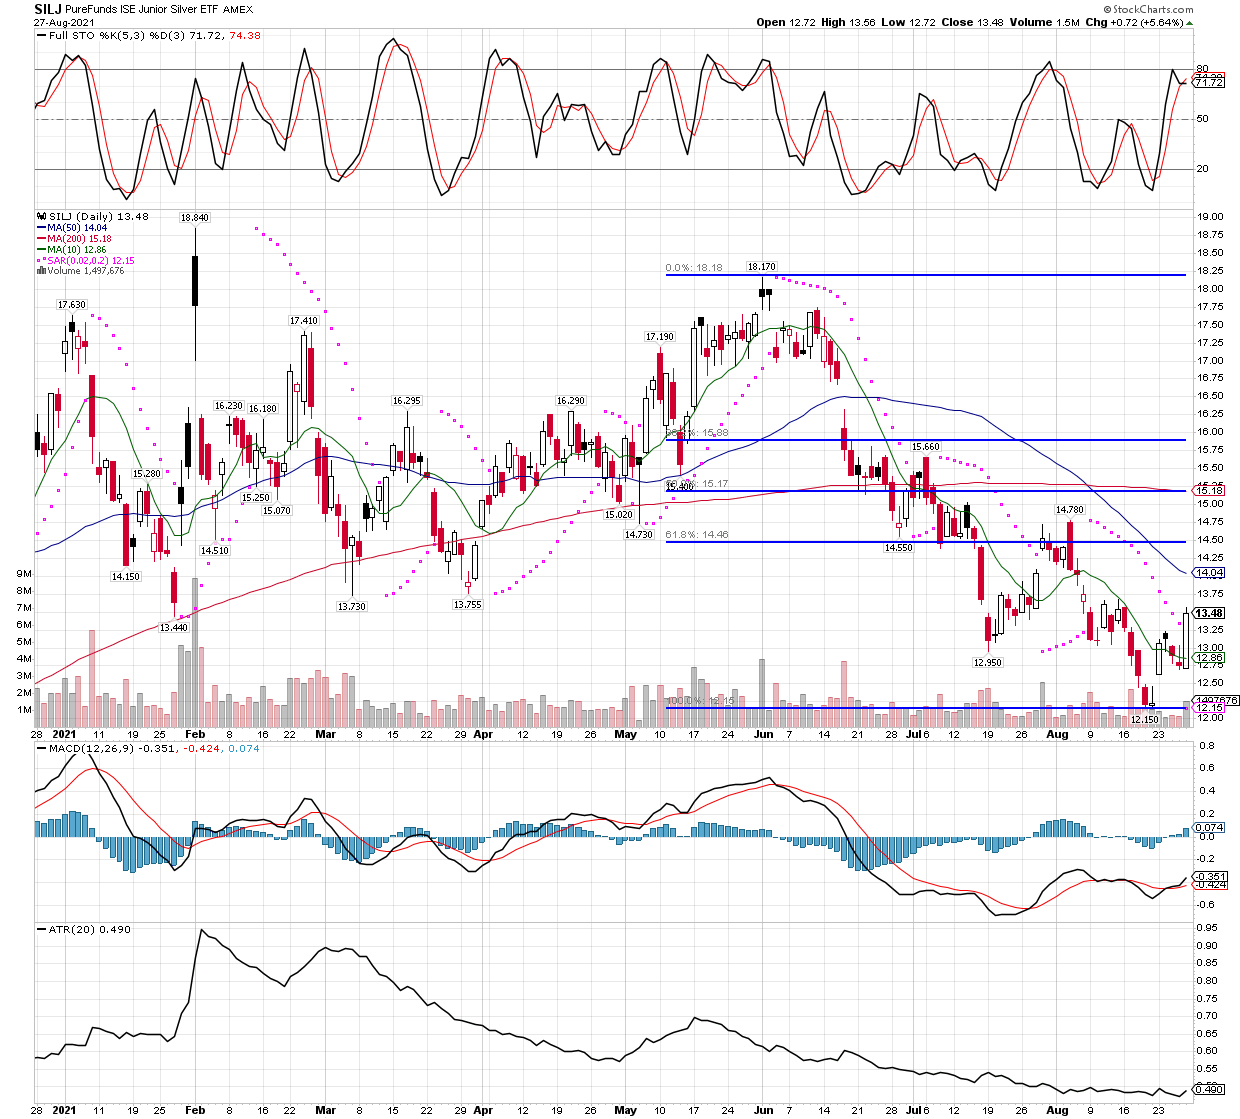Click the green 12.86 axis price tag
Viewport: 1240px width, 1119px height.
1210,658
